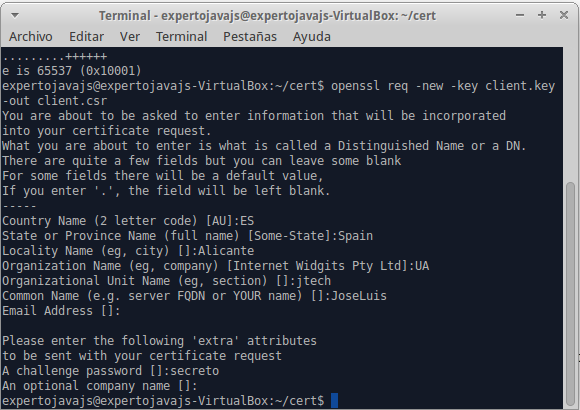Open the Pestañas menu

click(250, 37)
